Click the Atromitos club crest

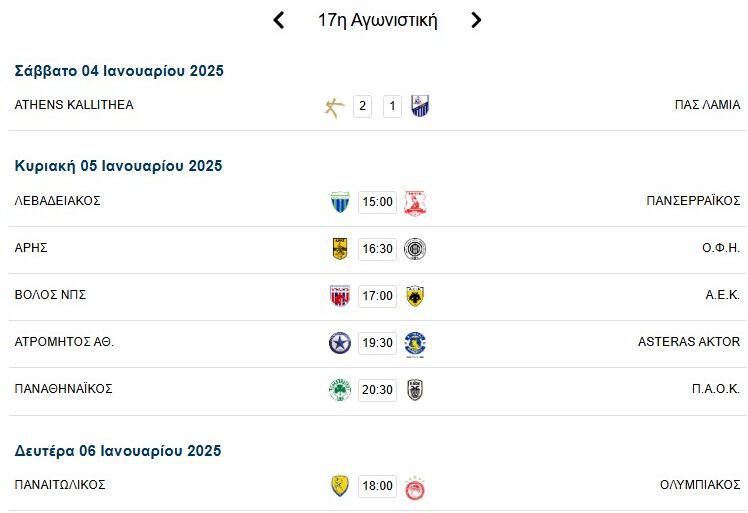click(340, 343)
